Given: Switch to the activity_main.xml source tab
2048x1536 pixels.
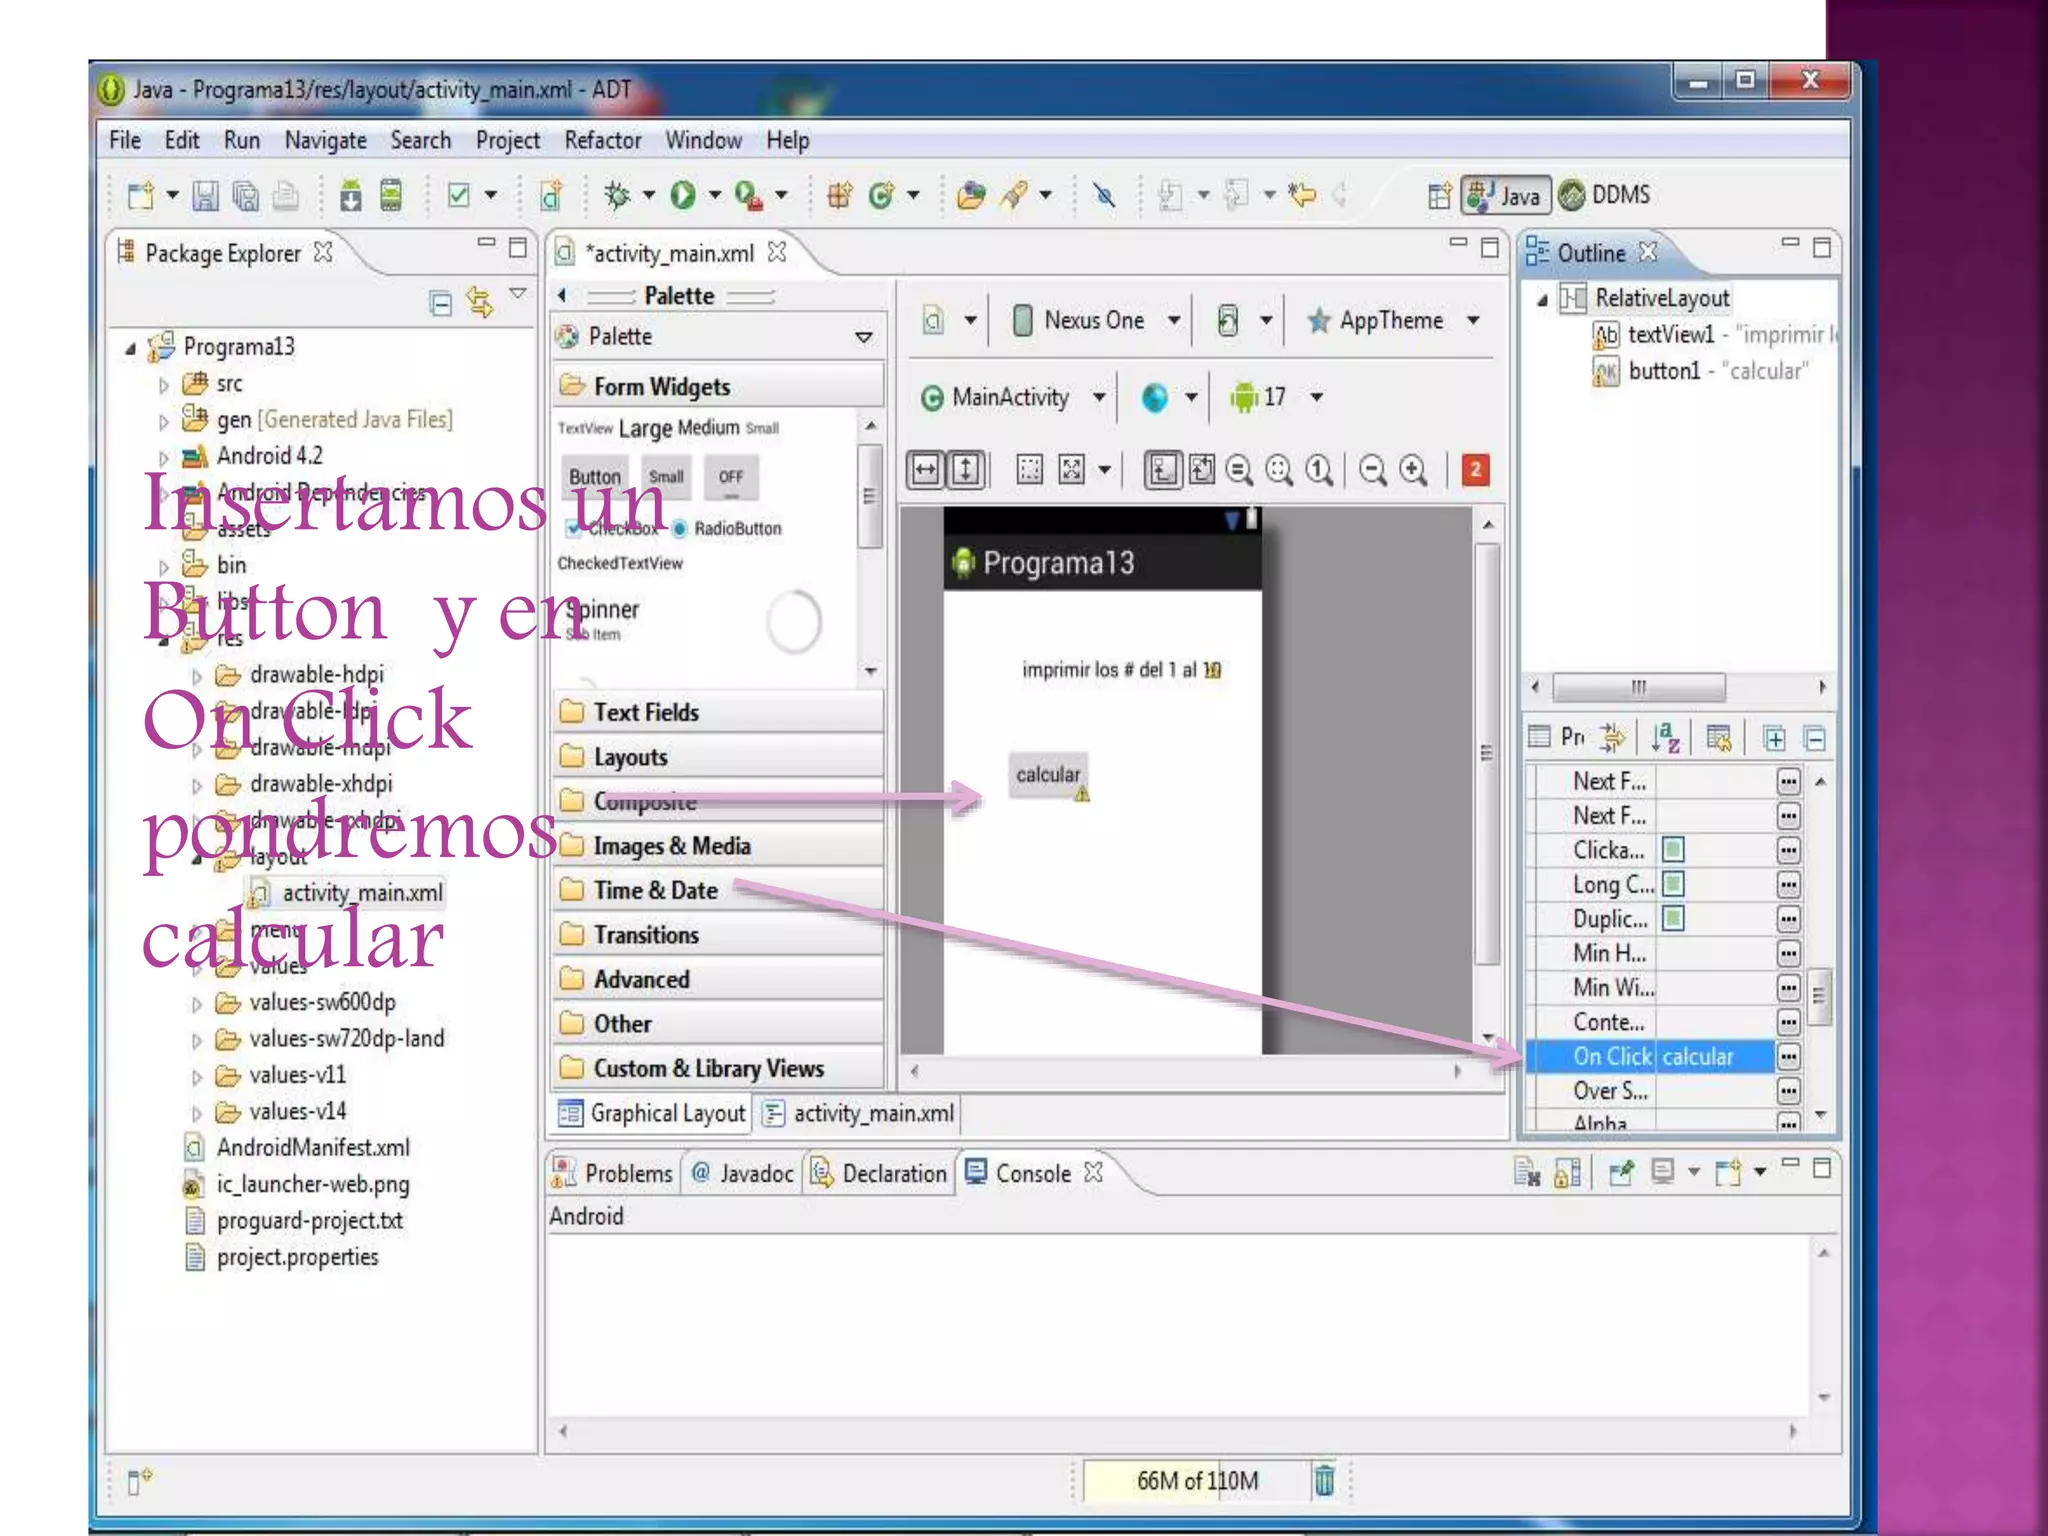Looking at the screenshot, I should pyautogui.click(x=858, y=1113).
